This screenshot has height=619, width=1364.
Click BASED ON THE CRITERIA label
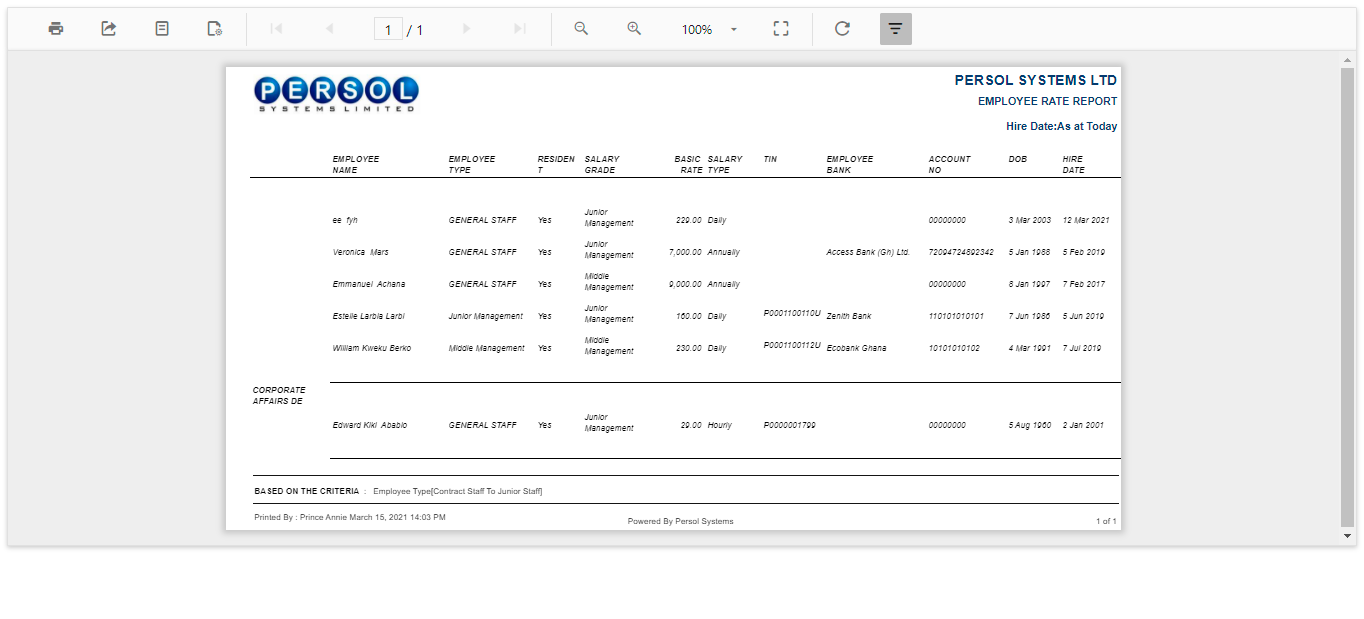[x=307, y=491]
